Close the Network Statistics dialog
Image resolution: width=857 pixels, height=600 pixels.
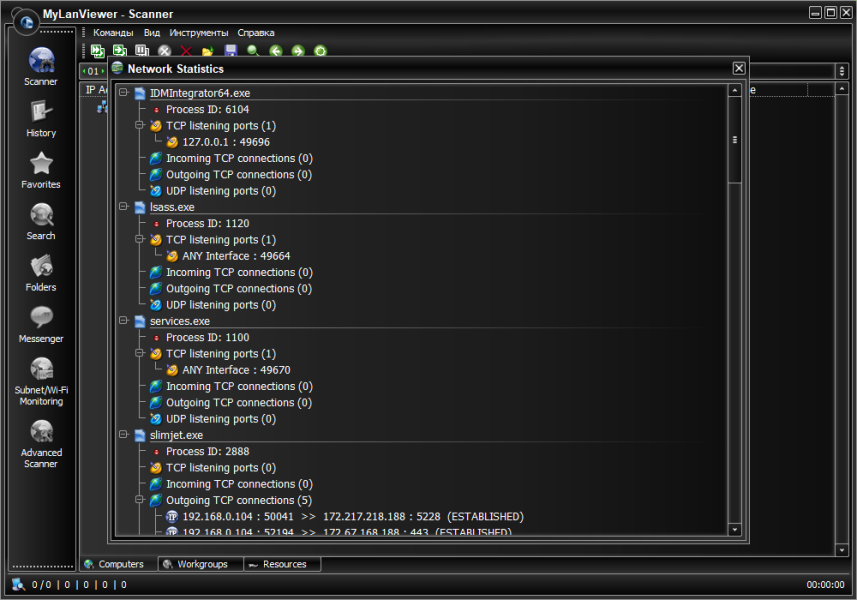click(x=739, y=68)
